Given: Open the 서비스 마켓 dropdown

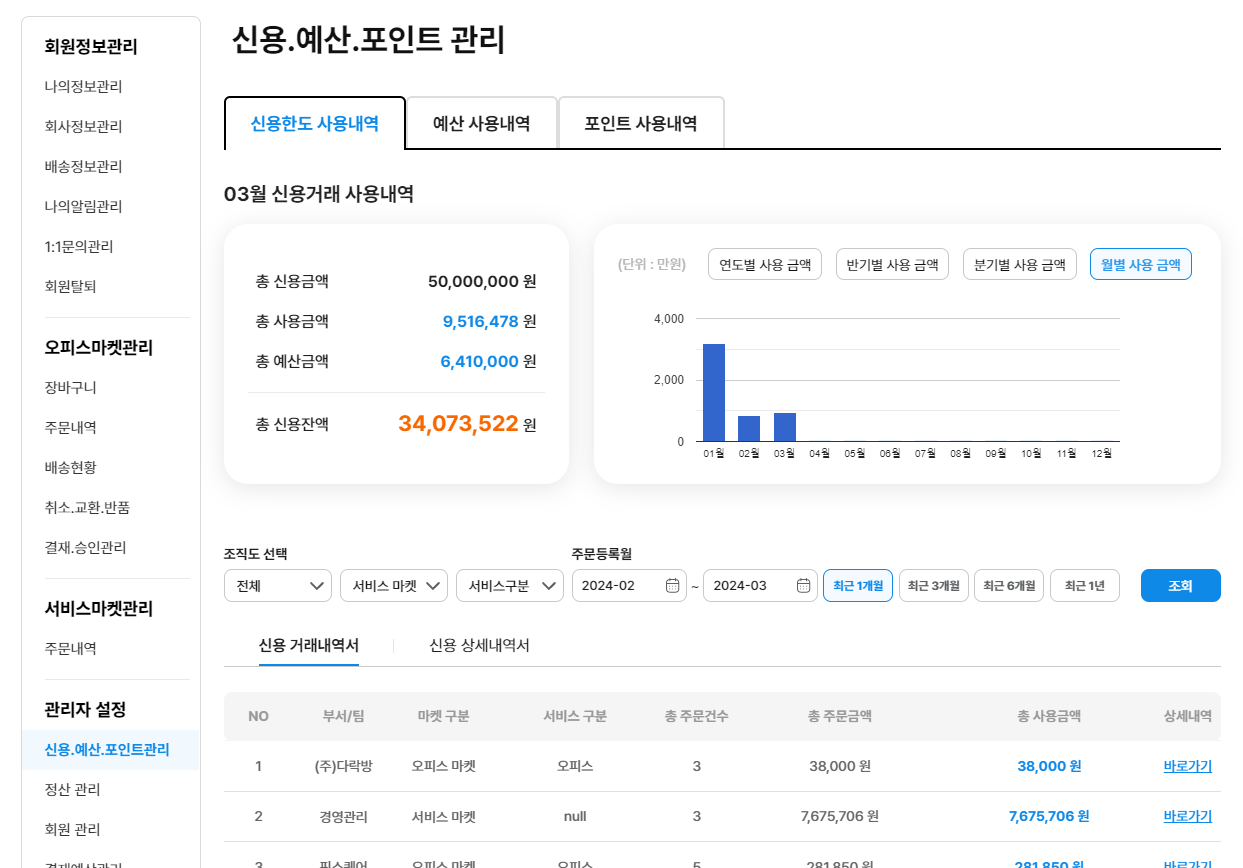Looking at the screenshot, I should [x=393, y=586].
